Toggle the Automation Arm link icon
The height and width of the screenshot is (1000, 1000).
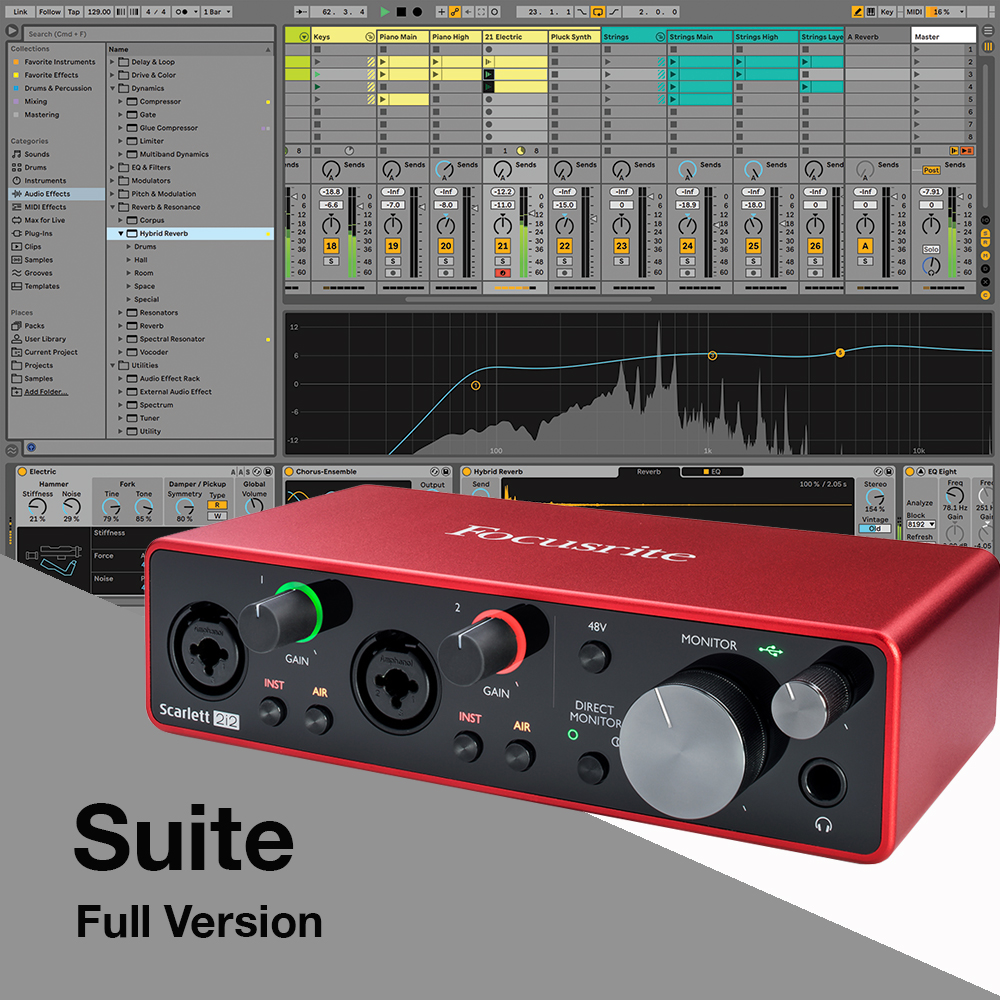455,11
